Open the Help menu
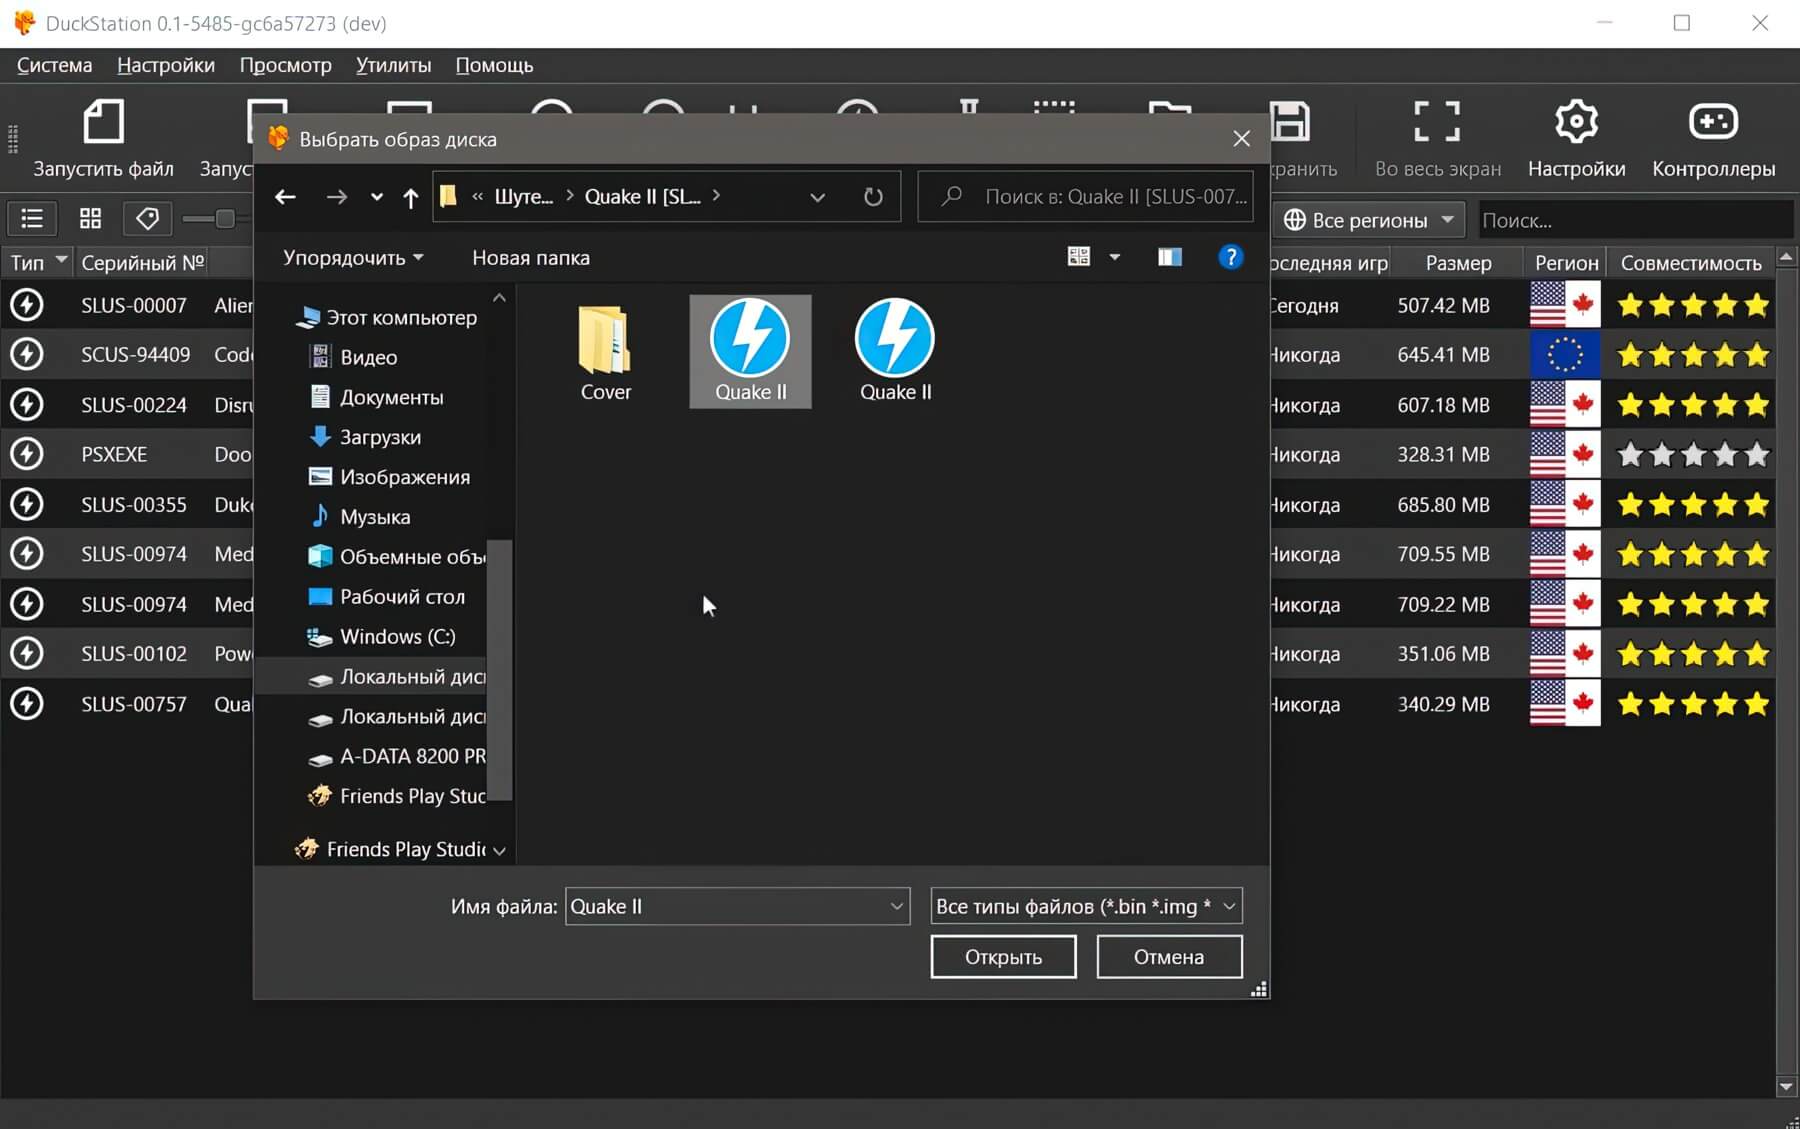Screen dimensions: 1800x1129 (494, 65)
